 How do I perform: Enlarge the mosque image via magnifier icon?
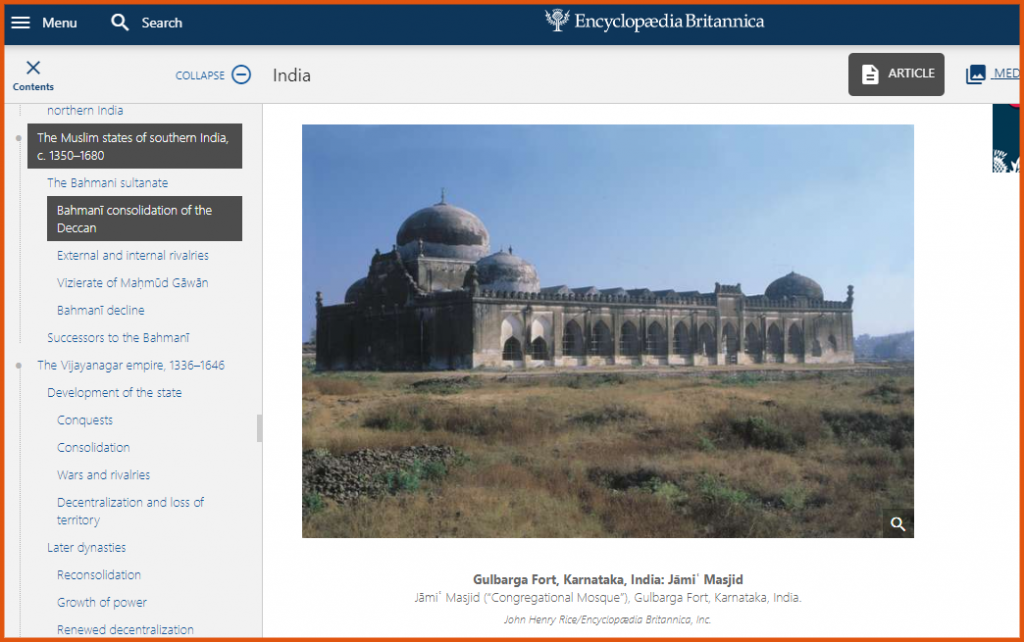click(898, 524)
